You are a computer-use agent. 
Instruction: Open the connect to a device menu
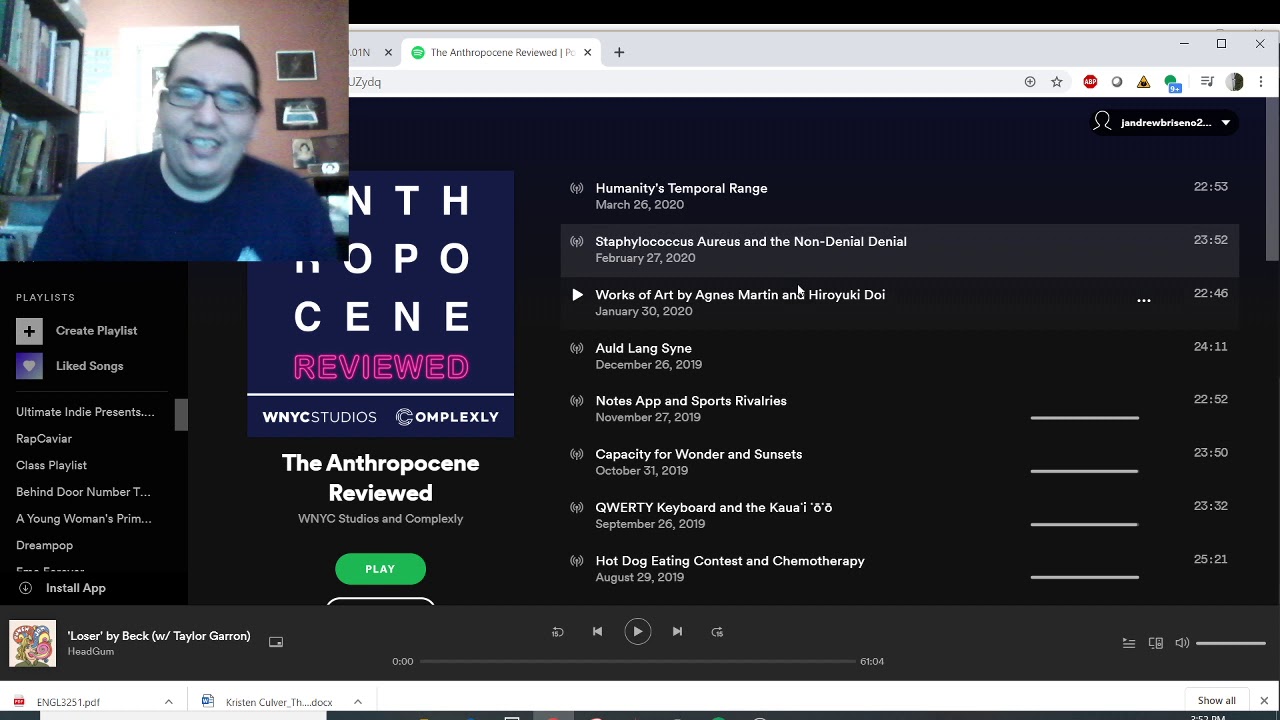1156,643
